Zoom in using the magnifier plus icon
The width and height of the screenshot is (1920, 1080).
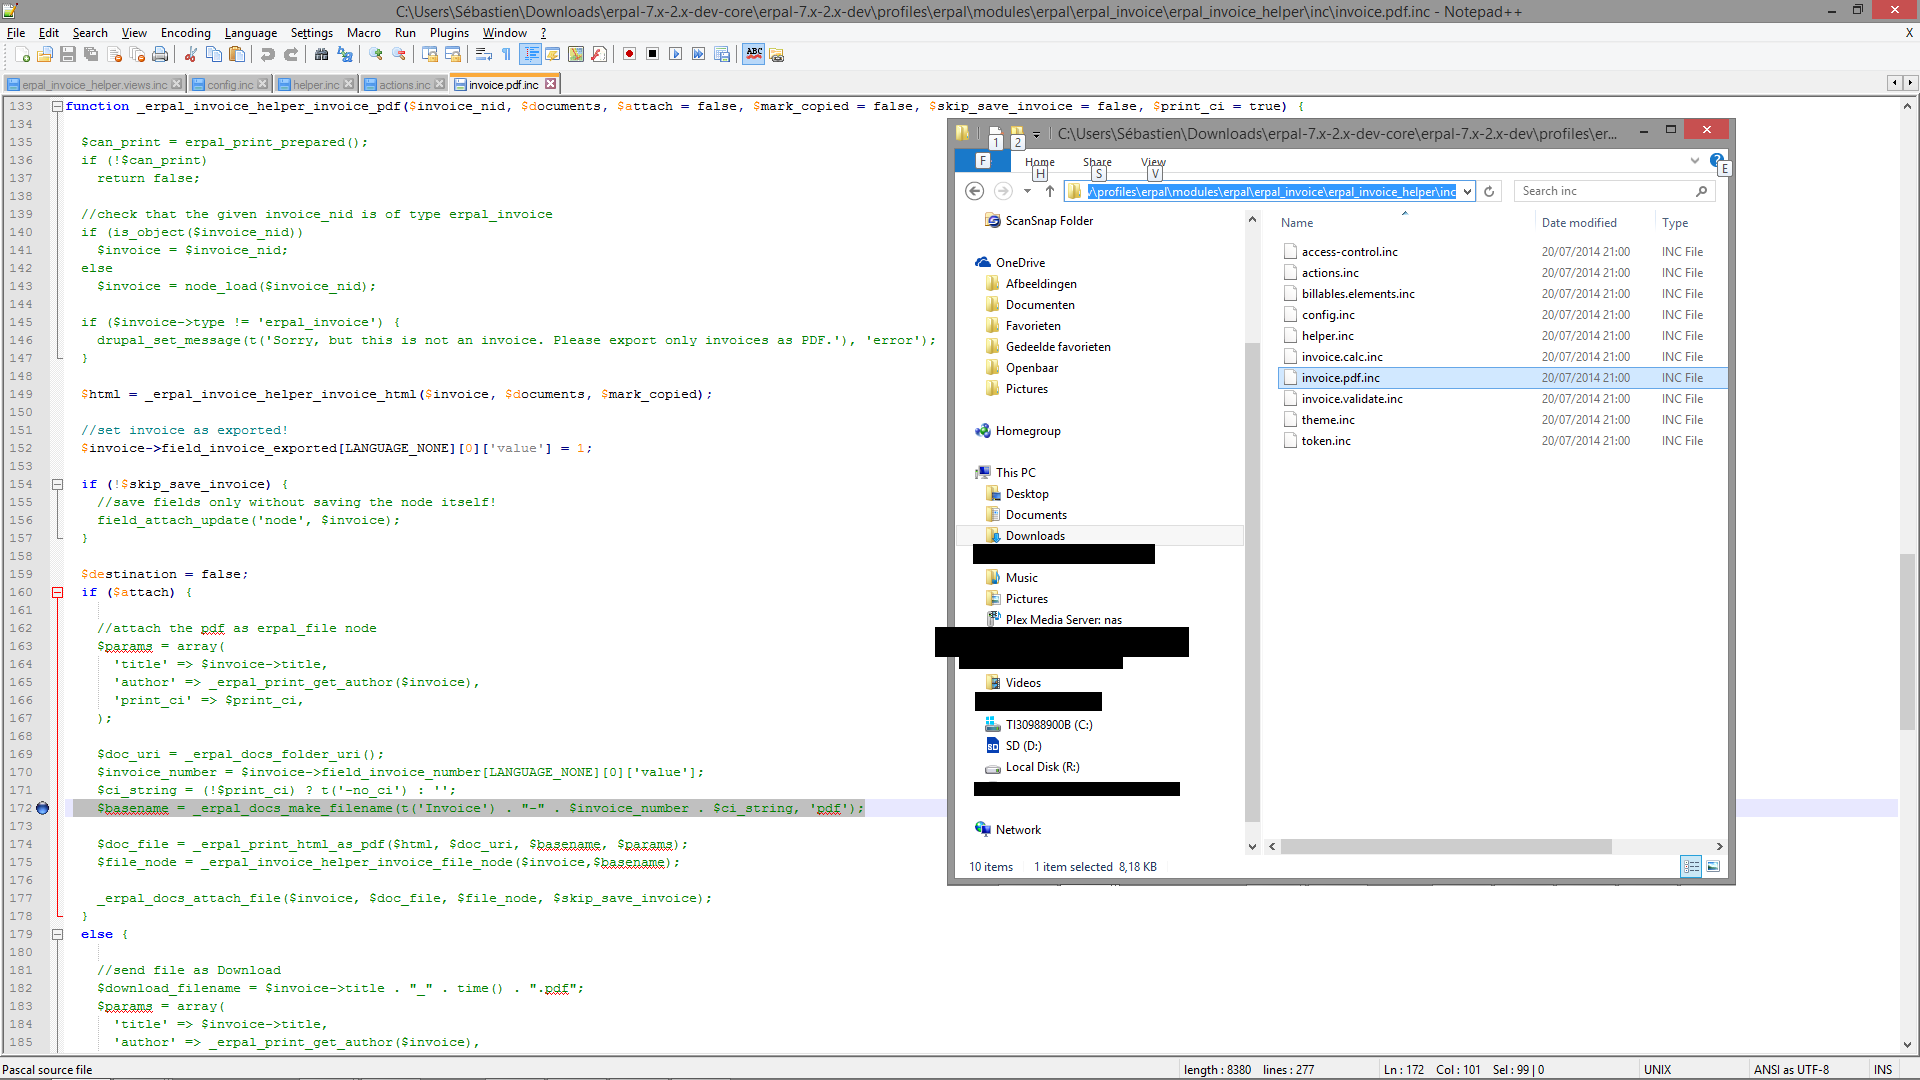375,54
